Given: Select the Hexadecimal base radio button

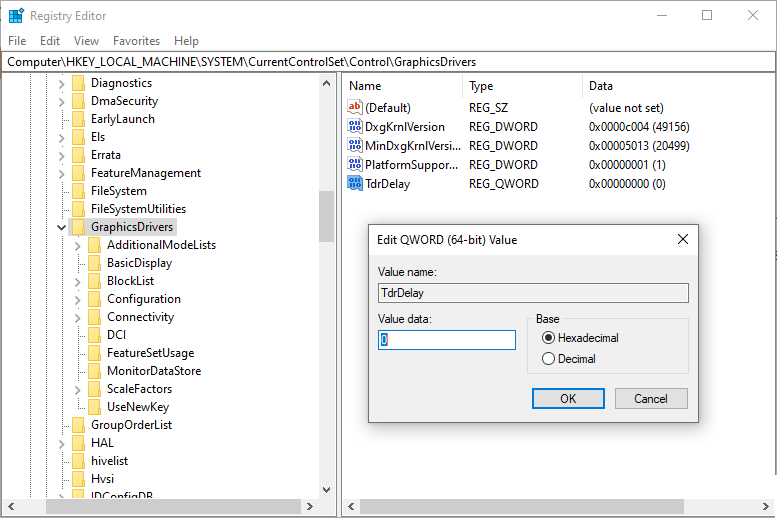Looking at the screenshot, I should [x=548, y=338].
